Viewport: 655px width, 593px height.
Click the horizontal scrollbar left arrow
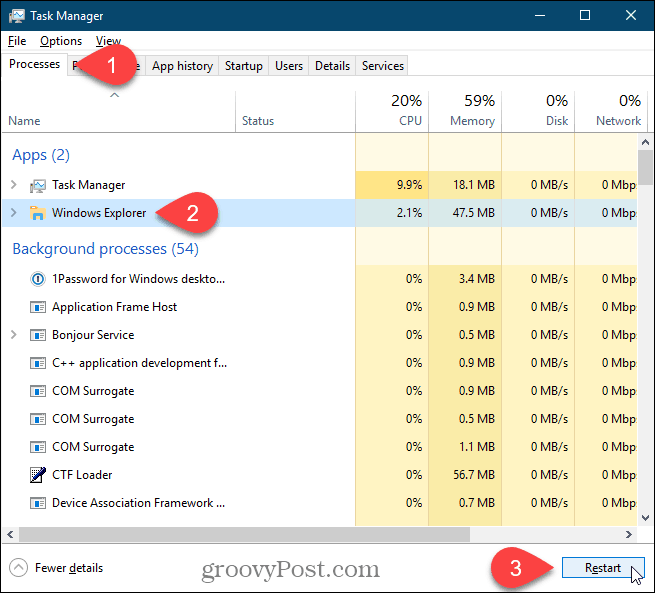(x=10, y=535)
